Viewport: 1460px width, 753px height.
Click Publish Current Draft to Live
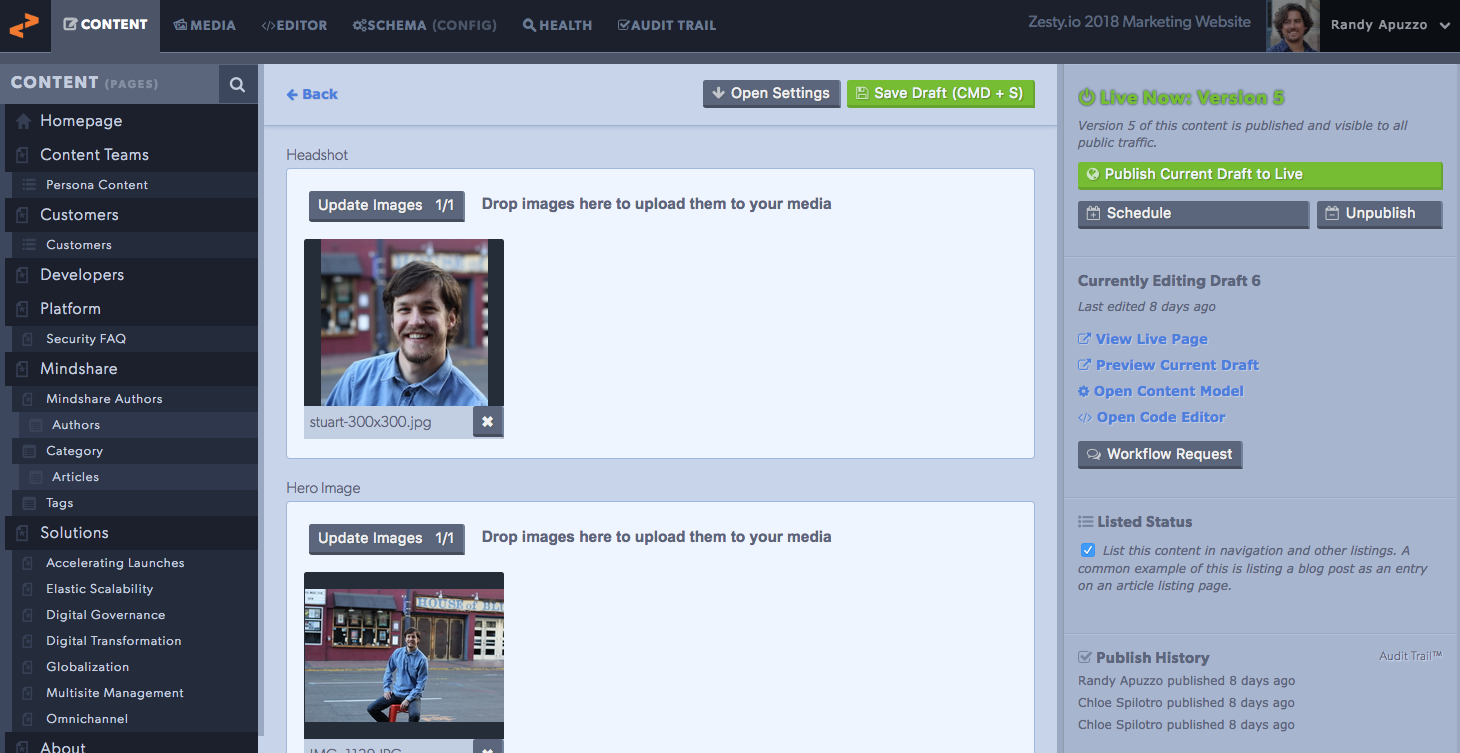pos(1260,175)
